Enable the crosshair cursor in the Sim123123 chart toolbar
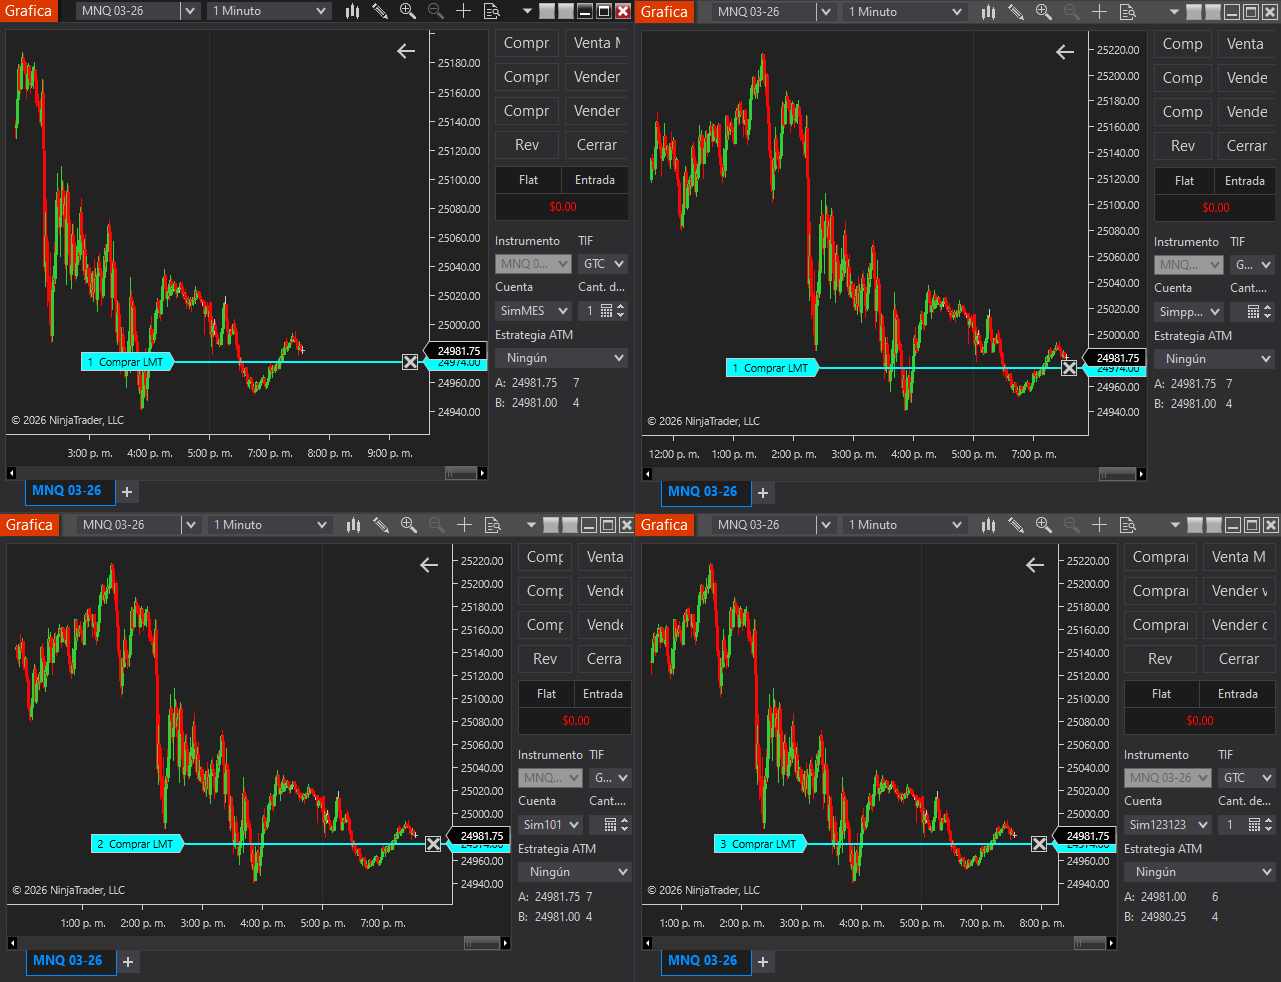This screenshot has height=982, width=1281. pos(1099,525)
